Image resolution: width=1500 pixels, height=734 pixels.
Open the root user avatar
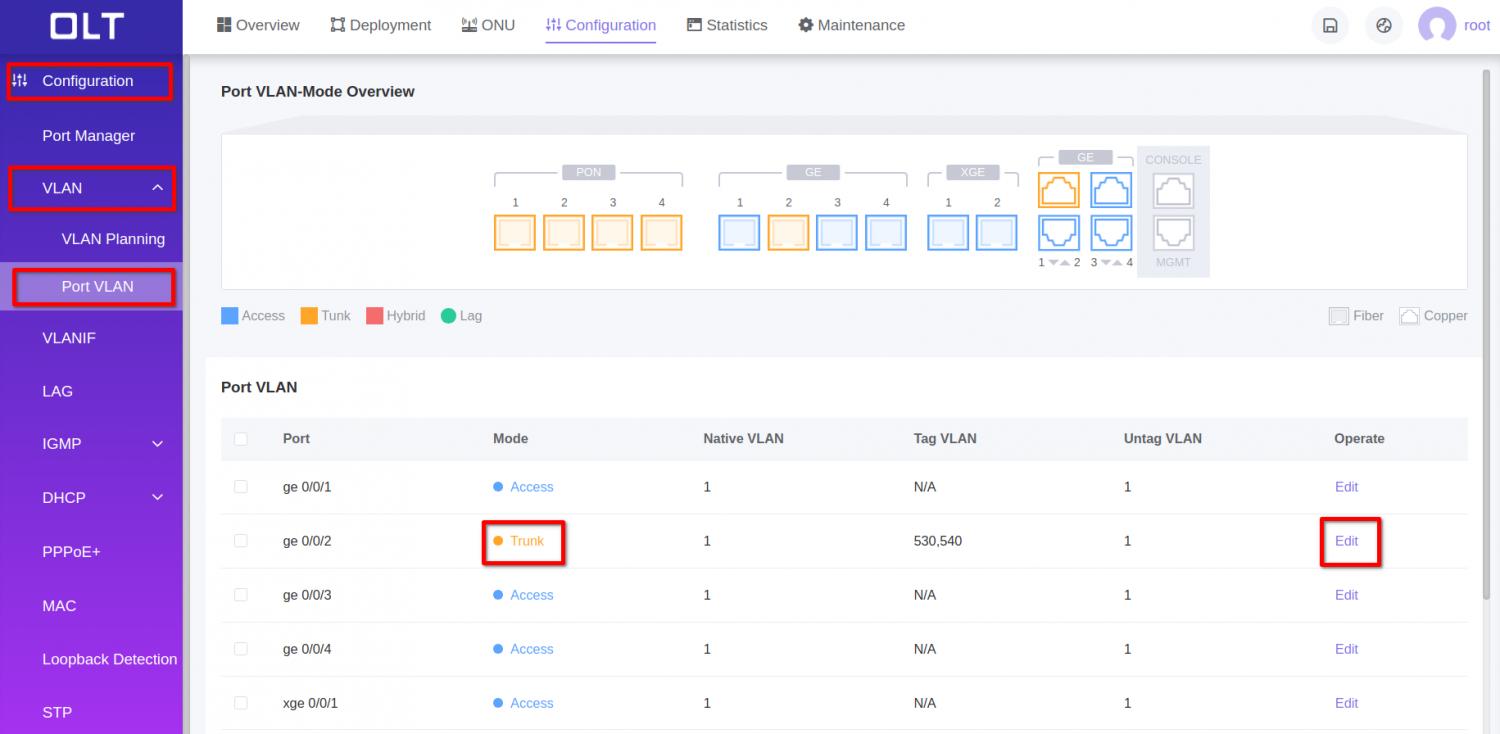[1436, 26]
